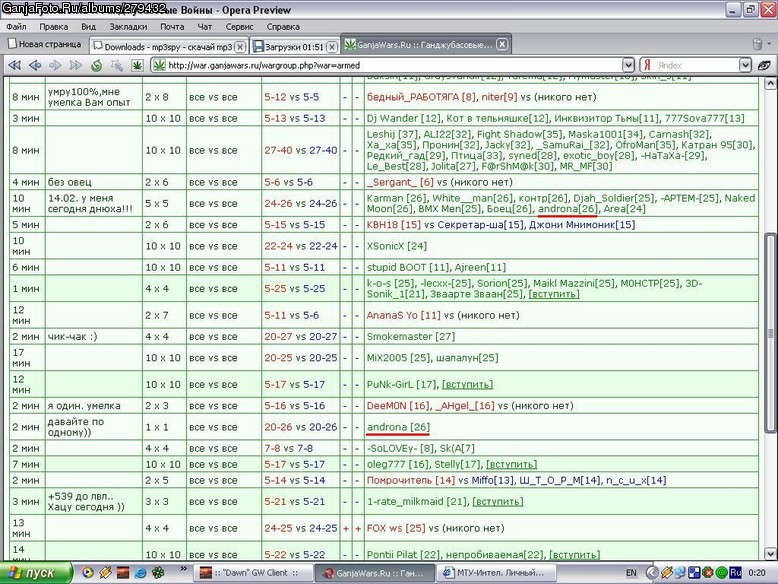Click the eye icon beside the search box
The height and width of the screenshot is (584, 778).
[x=765, y=65]
